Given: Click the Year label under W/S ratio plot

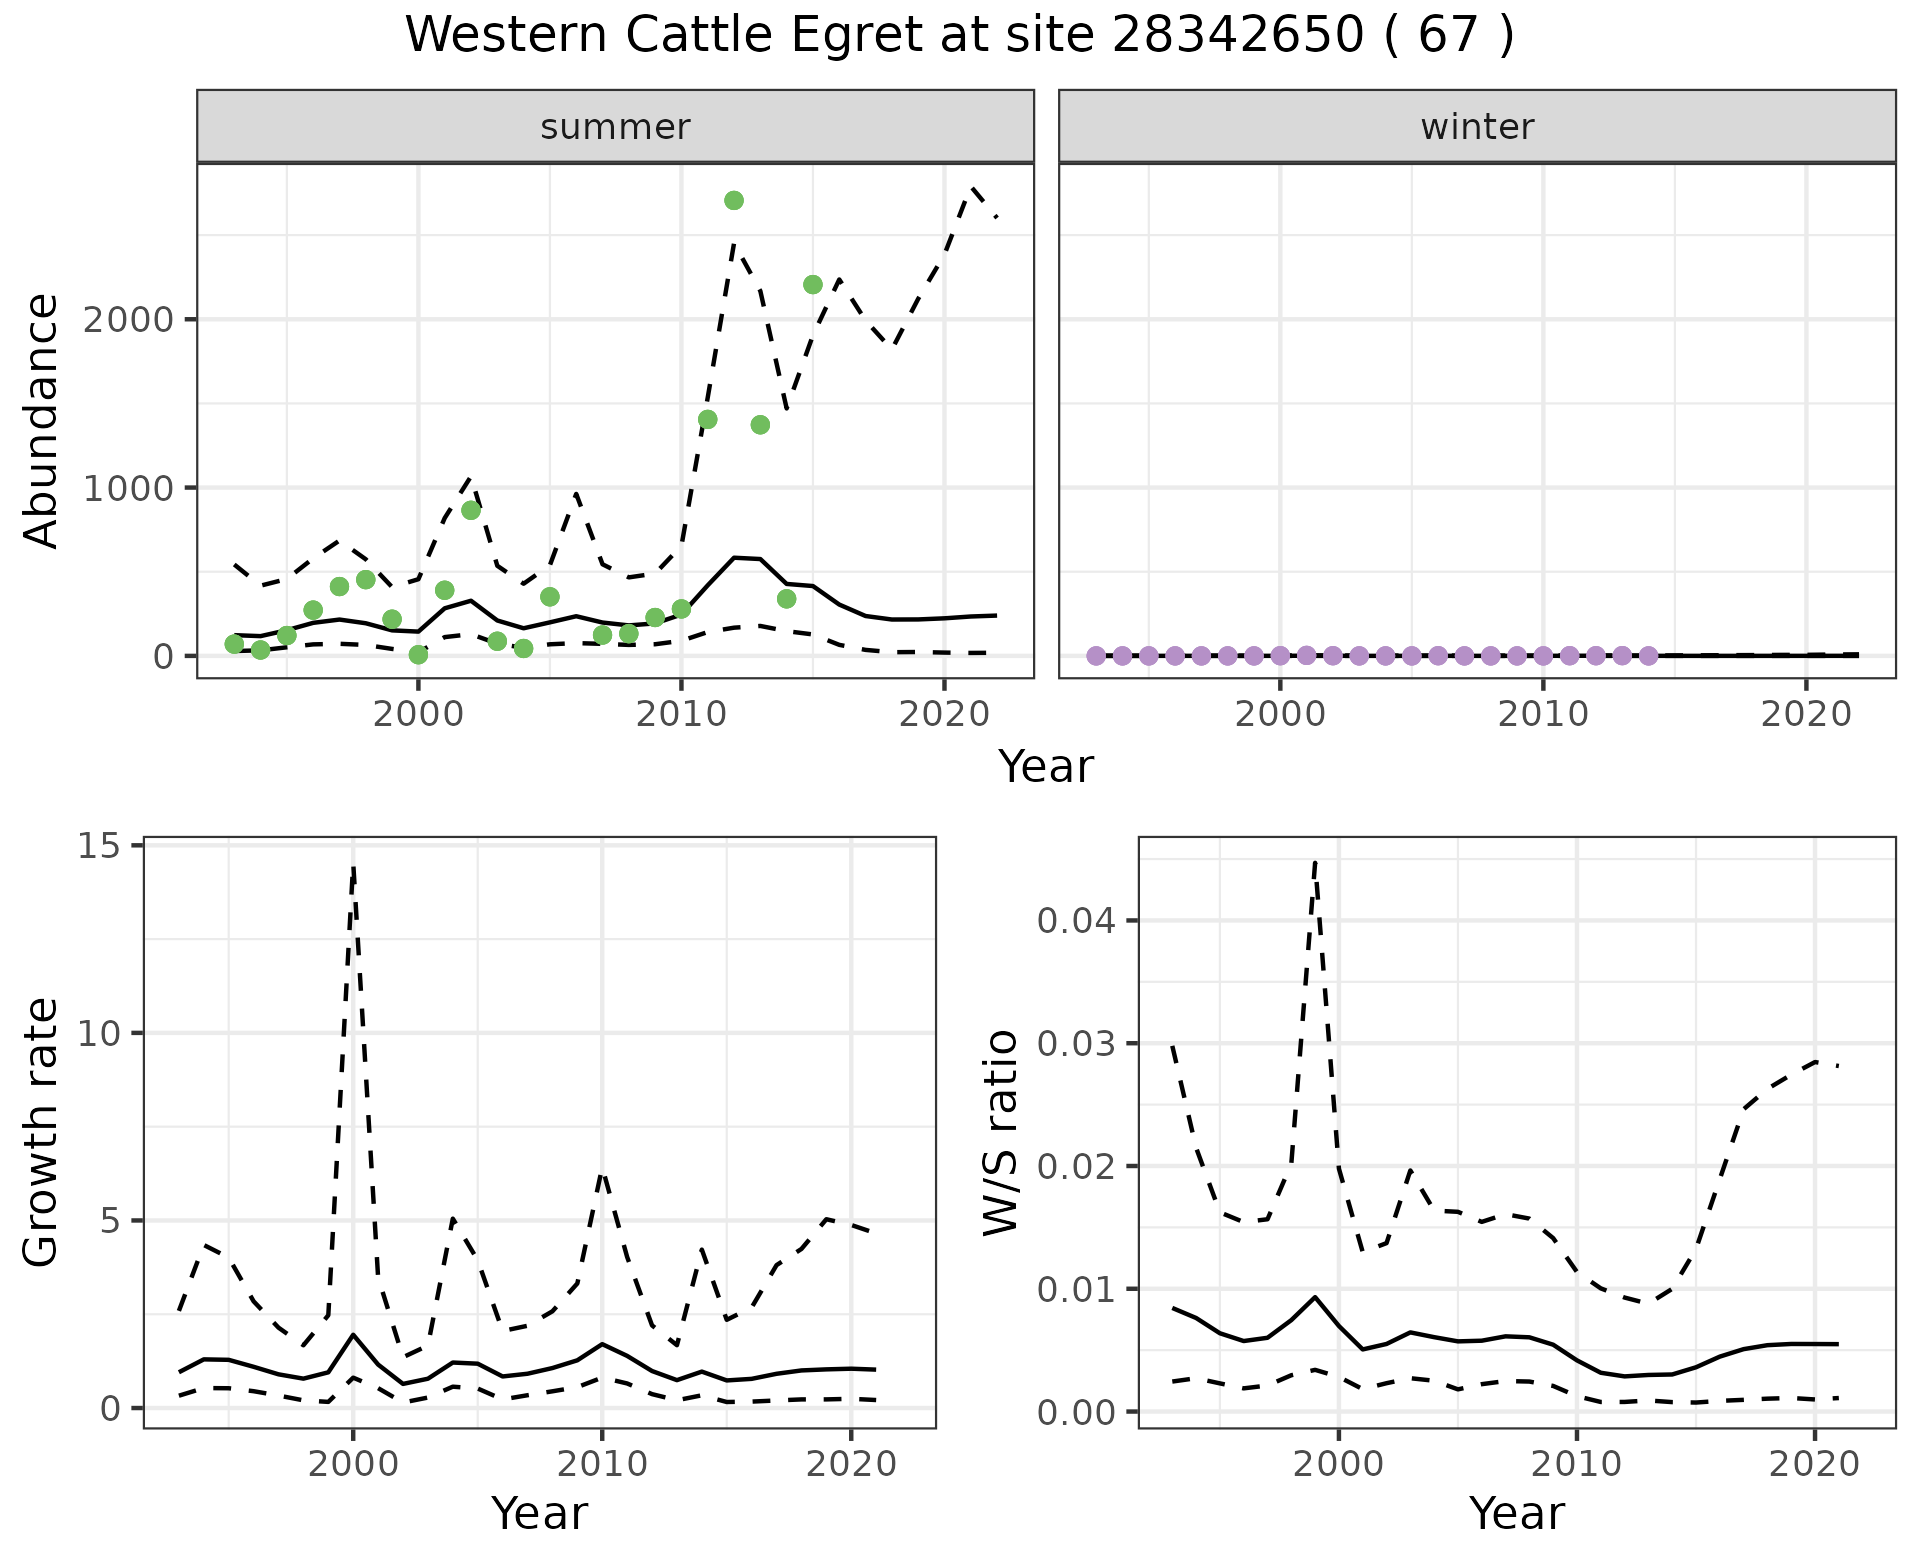Looking at the screenshot, I should pyautogui.click(x=1516, y=1513).
